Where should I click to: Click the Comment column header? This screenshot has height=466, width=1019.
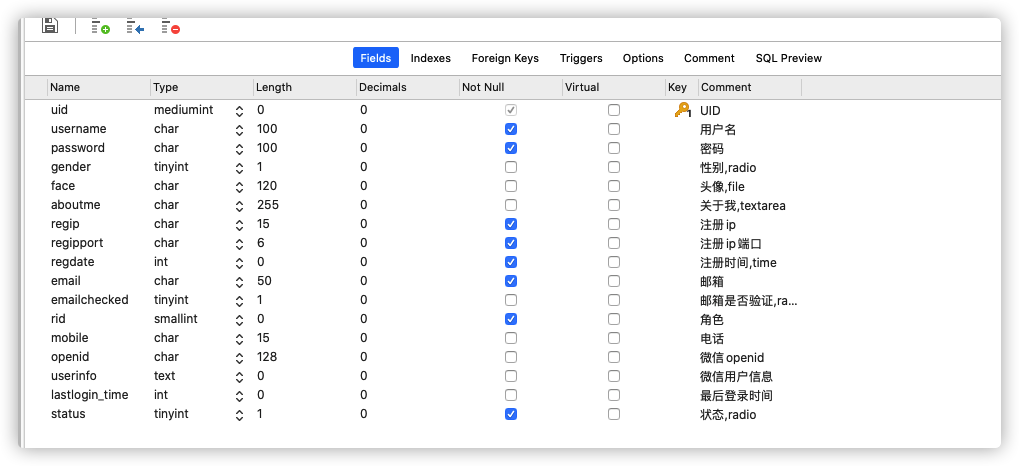pos(726,87)
